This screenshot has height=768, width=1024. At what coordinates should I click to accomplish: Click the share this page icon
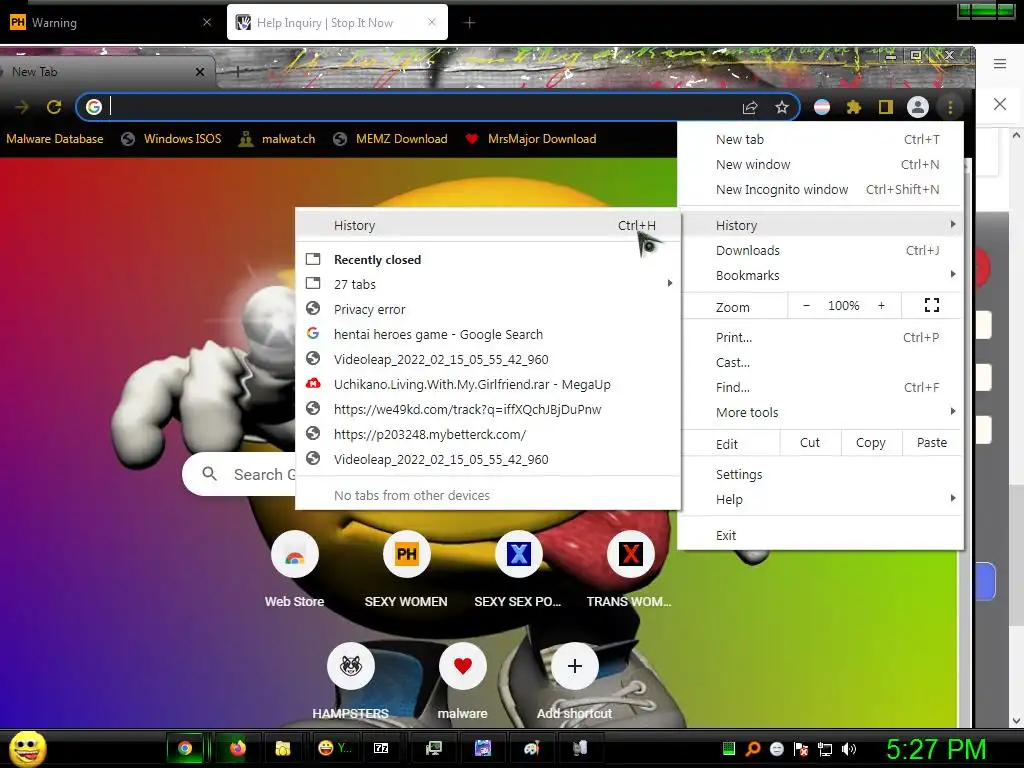(x=750, y=108)
